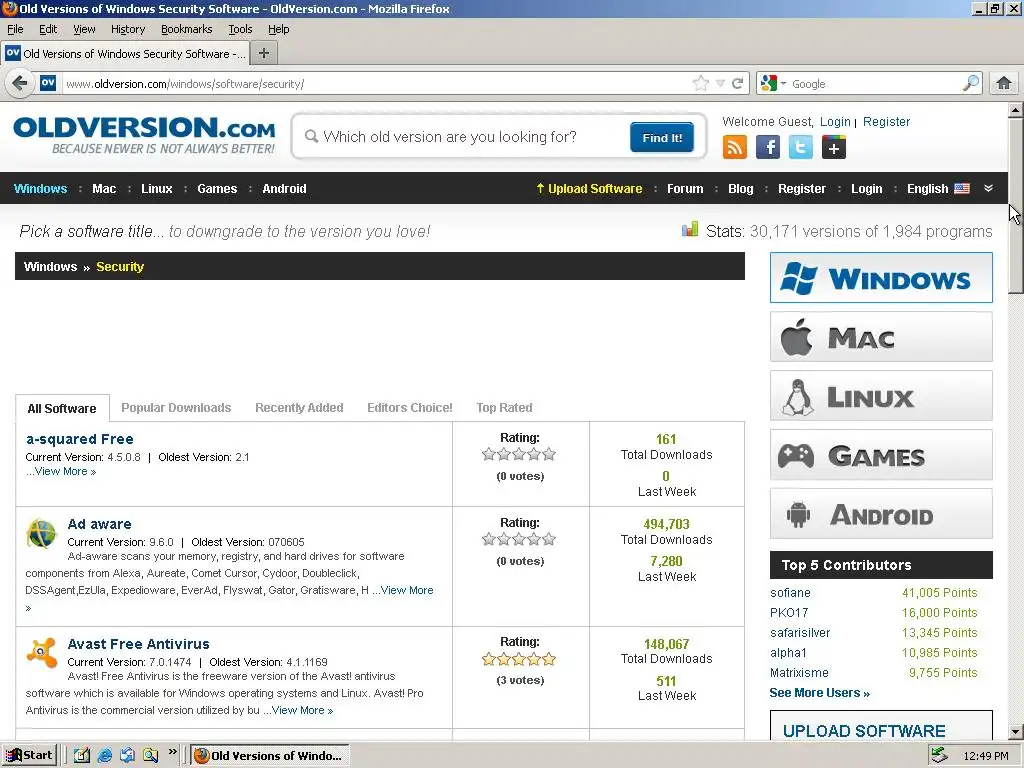Rate Ad aware using its star row

(519, 539)
